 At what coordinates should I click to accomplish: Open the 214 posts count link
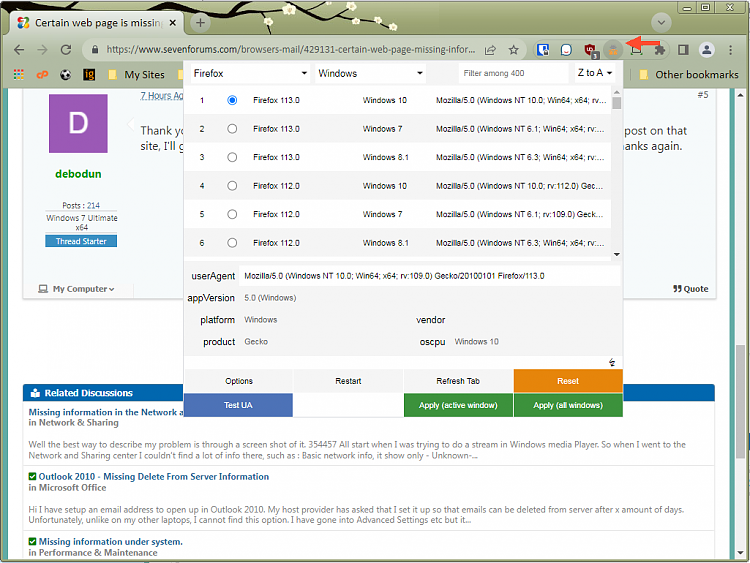93,205
